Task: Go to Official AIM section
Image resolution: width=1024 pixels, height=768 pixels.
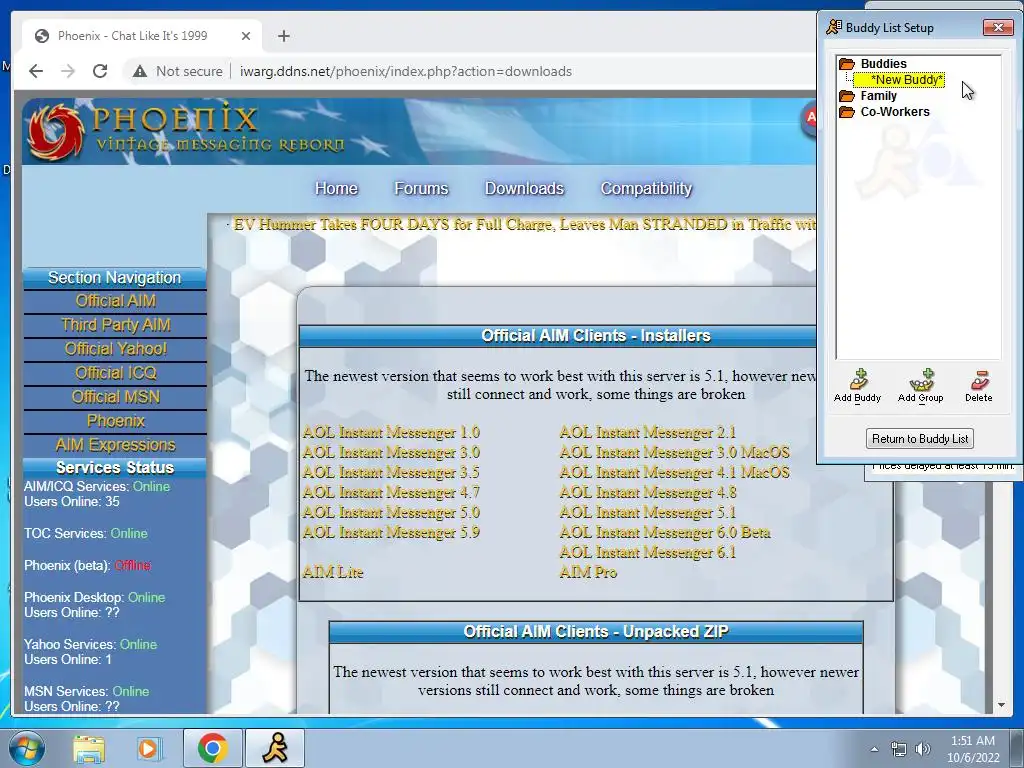Action: [x=115, y=301]
